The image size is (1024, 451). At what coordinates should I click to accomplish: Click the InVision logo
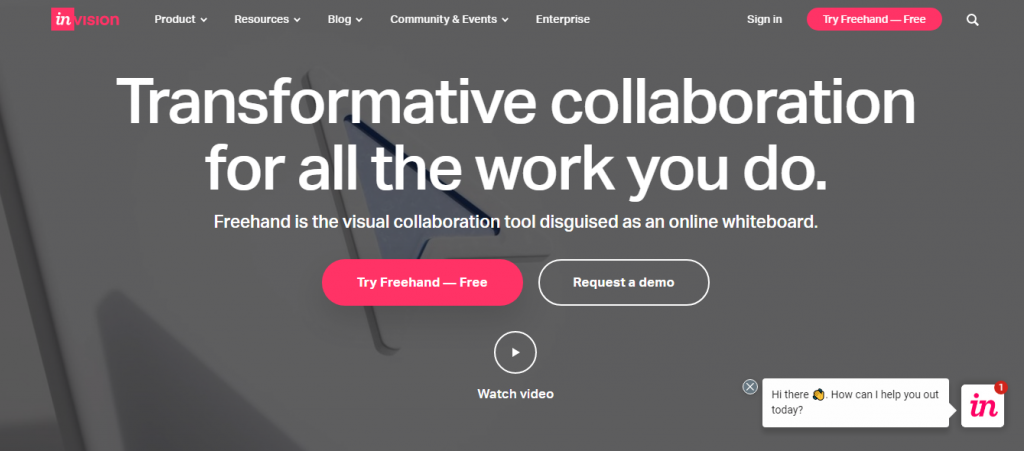[85, 20]
